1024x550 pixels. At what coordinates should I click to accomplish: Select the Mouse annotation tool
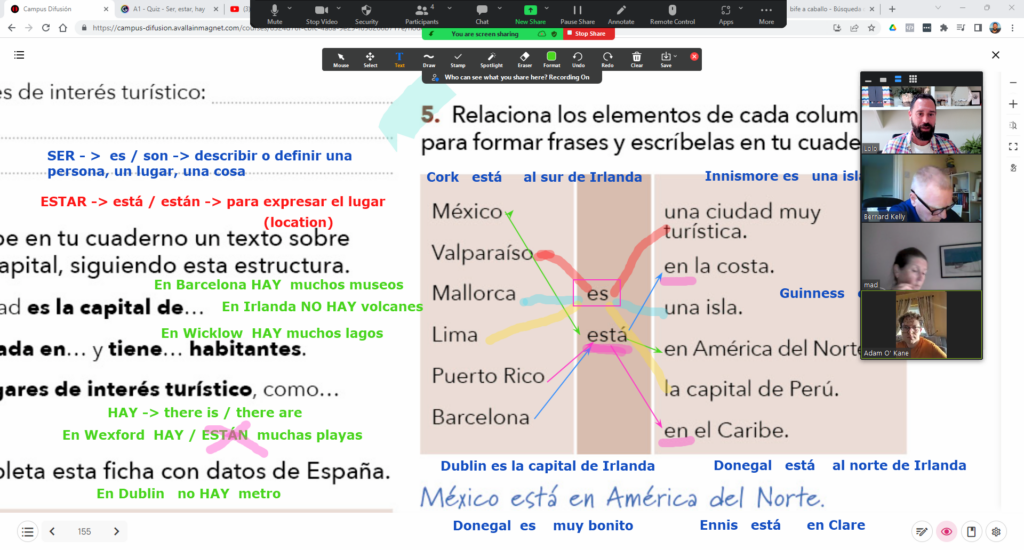coord(341,59)
